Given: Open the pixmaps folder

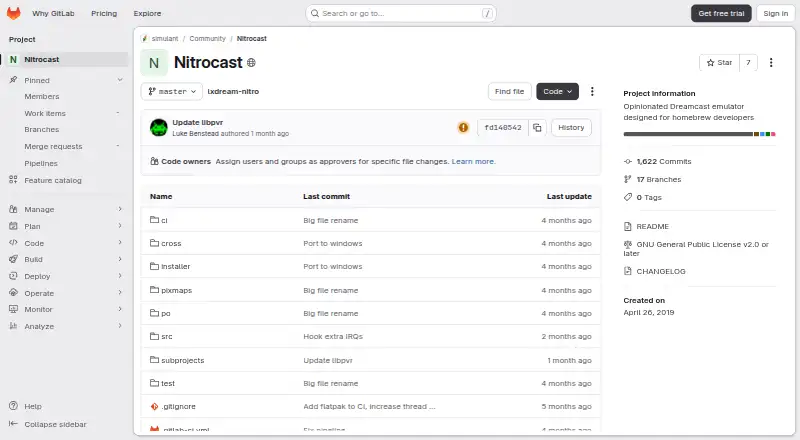Looking at the screenshot, I should pos(177,290).
